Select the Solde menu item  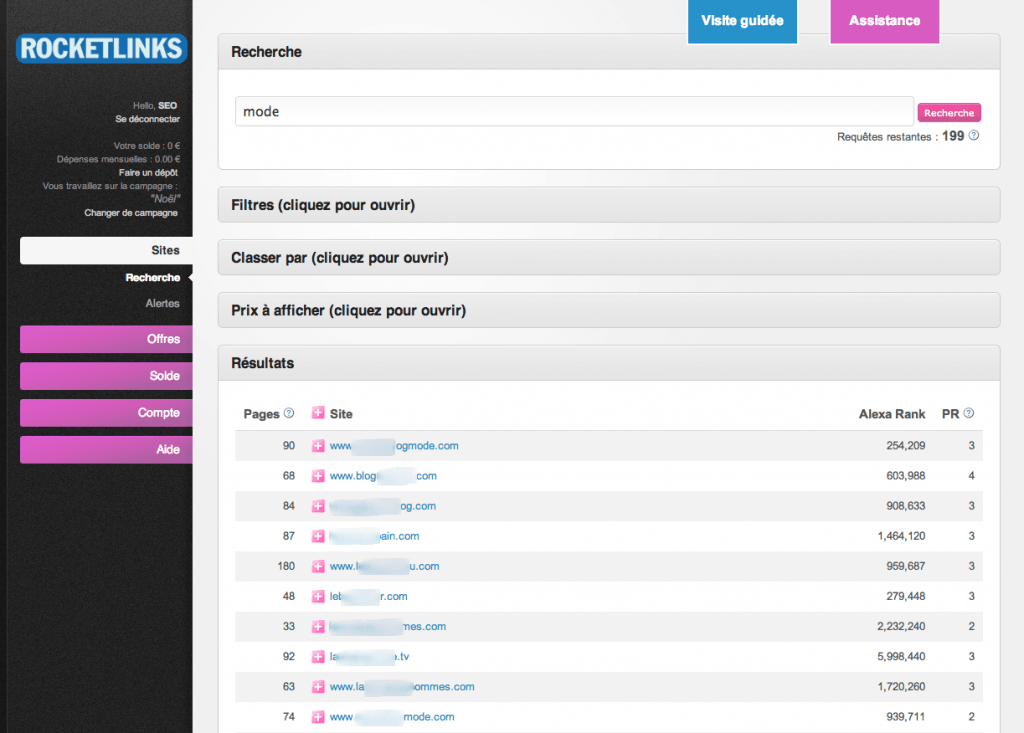[106, 376]
